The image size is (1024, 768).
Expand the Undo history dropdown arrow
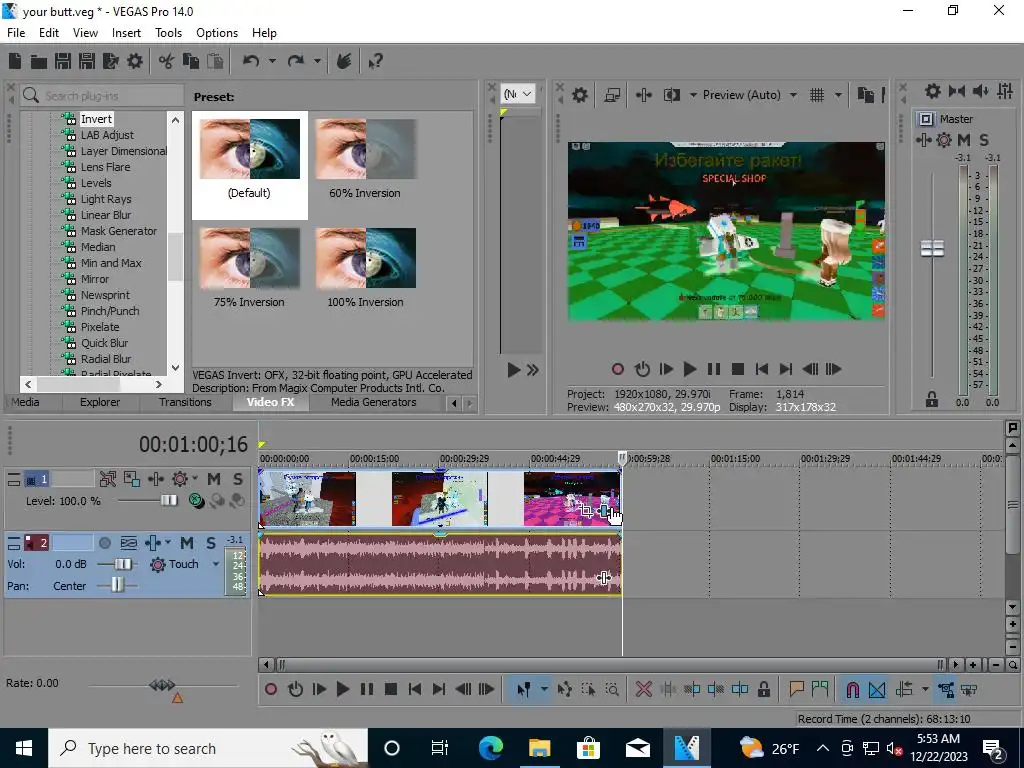[x=272, y=61]
